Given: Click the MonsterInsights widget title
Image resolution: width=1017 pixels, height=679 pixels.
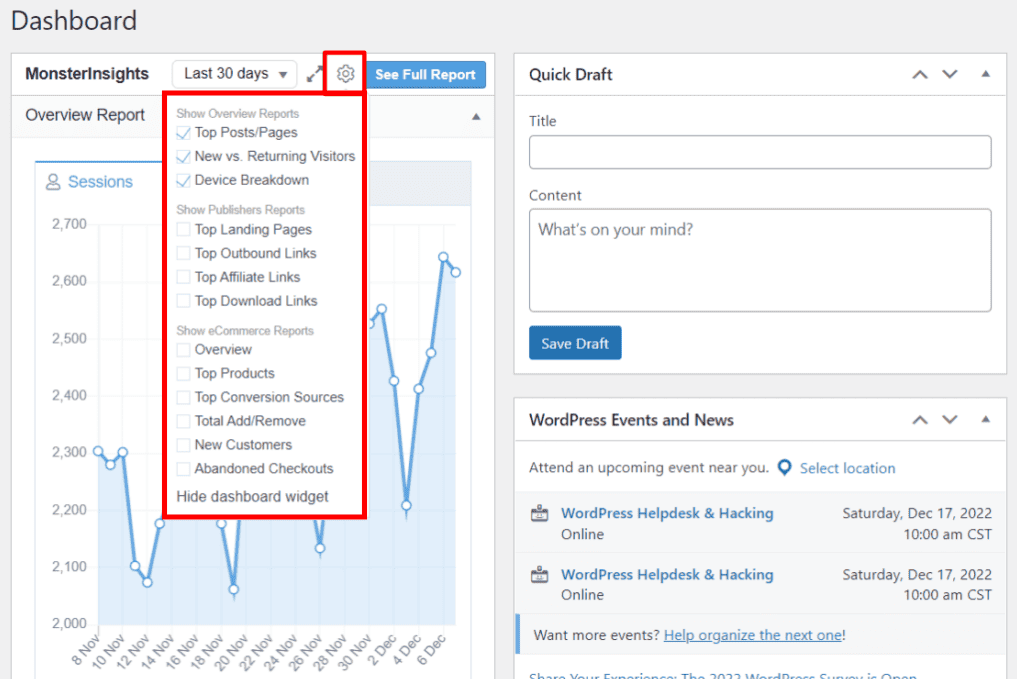Looking at the screenshot, I should click(87, 74).
